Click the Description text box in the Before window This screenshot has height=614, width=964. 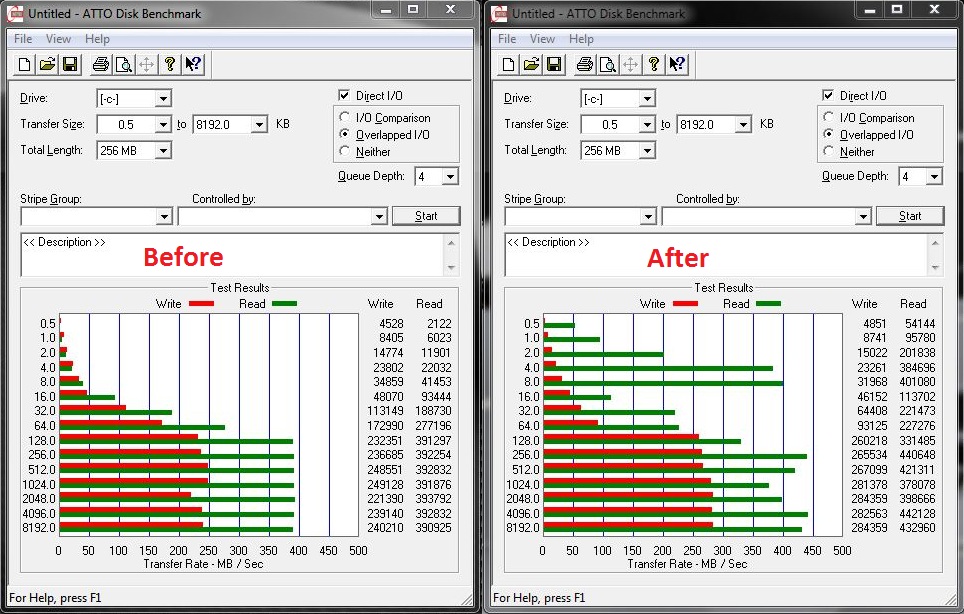pos(232,255)
